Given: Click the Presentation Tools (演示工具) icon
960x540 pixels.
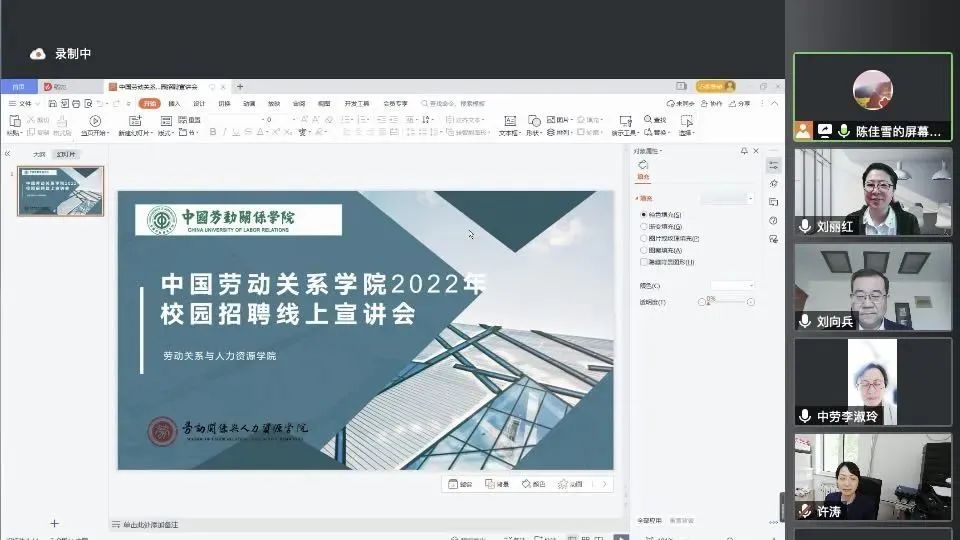Looking at the screenshot, I should tap(625, 121).
